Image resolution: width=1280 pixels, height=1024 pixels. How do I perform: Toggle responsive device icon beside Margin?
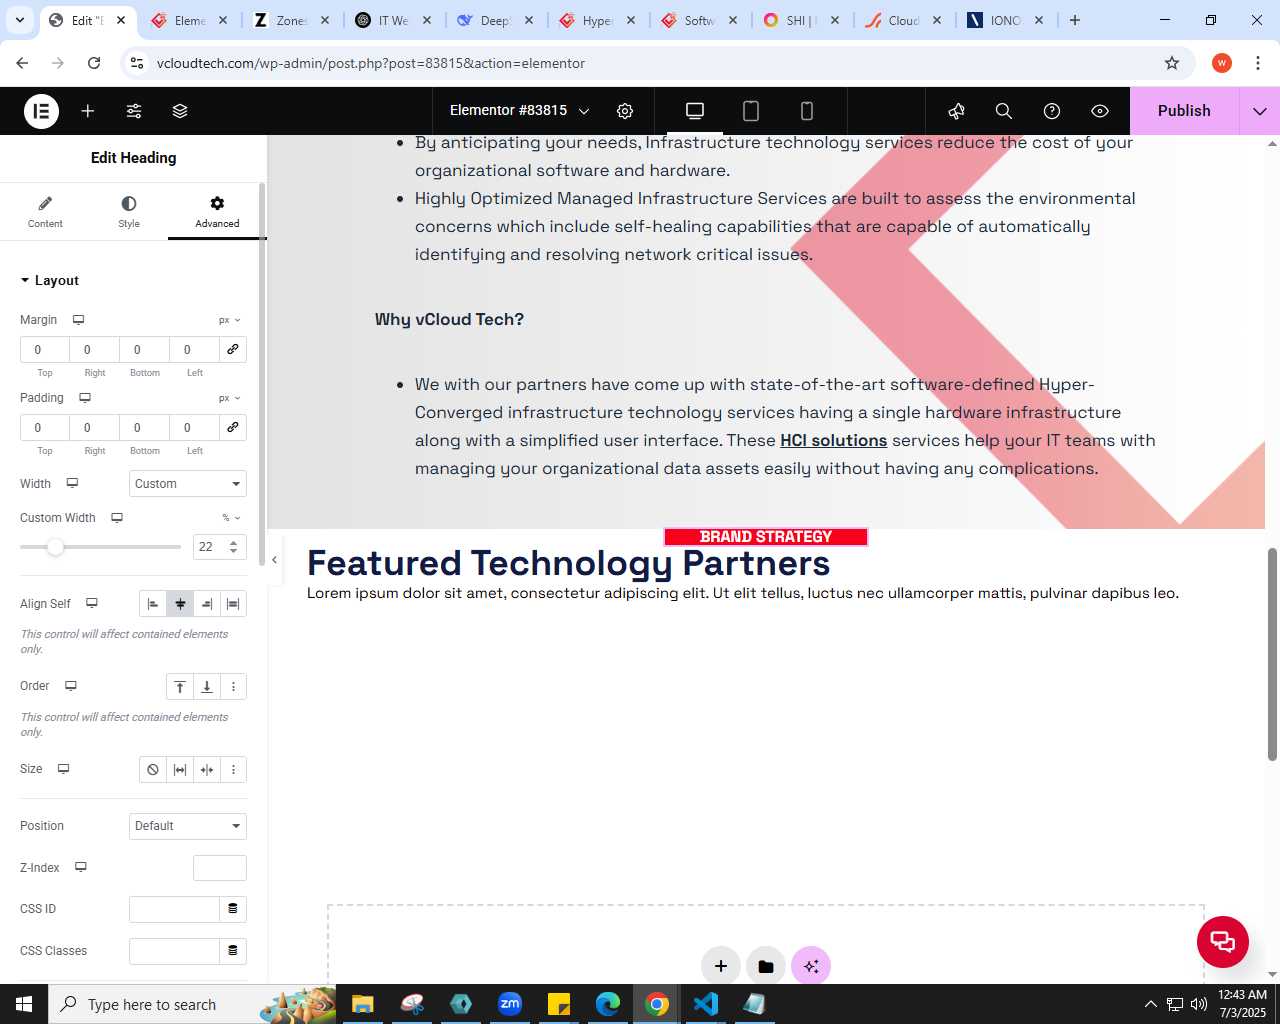click(78, 320)
